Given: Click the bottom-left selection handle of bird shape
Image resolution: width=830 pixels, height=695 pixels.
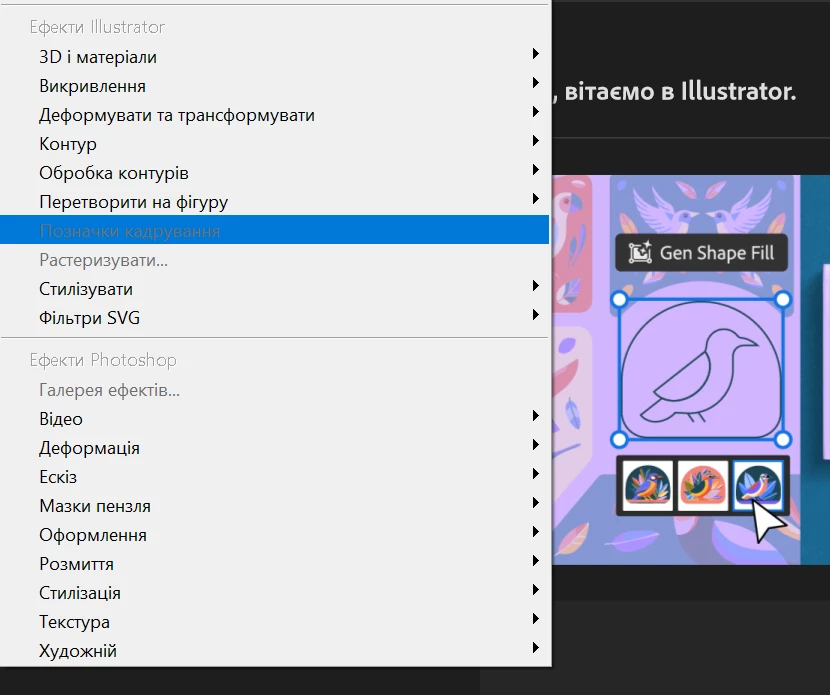Looking at the screenshot, I should click(x=619, y=439).
